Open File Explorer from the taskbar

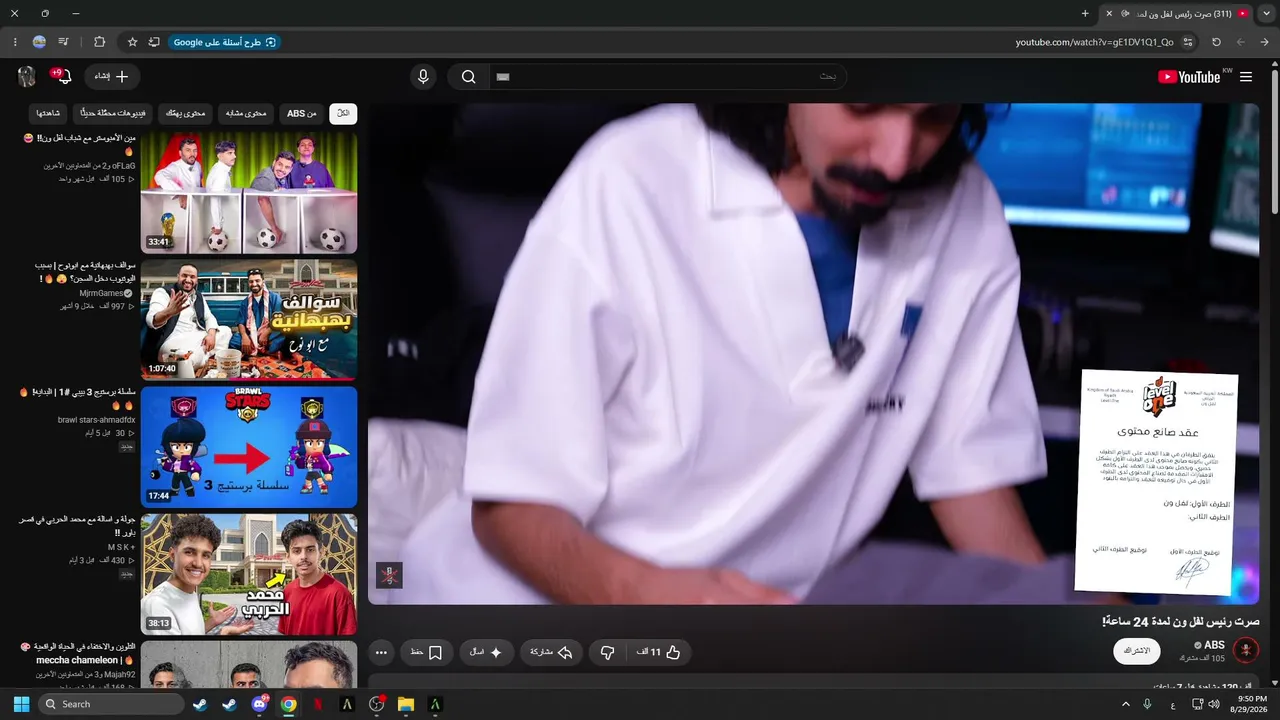(405, 704)
